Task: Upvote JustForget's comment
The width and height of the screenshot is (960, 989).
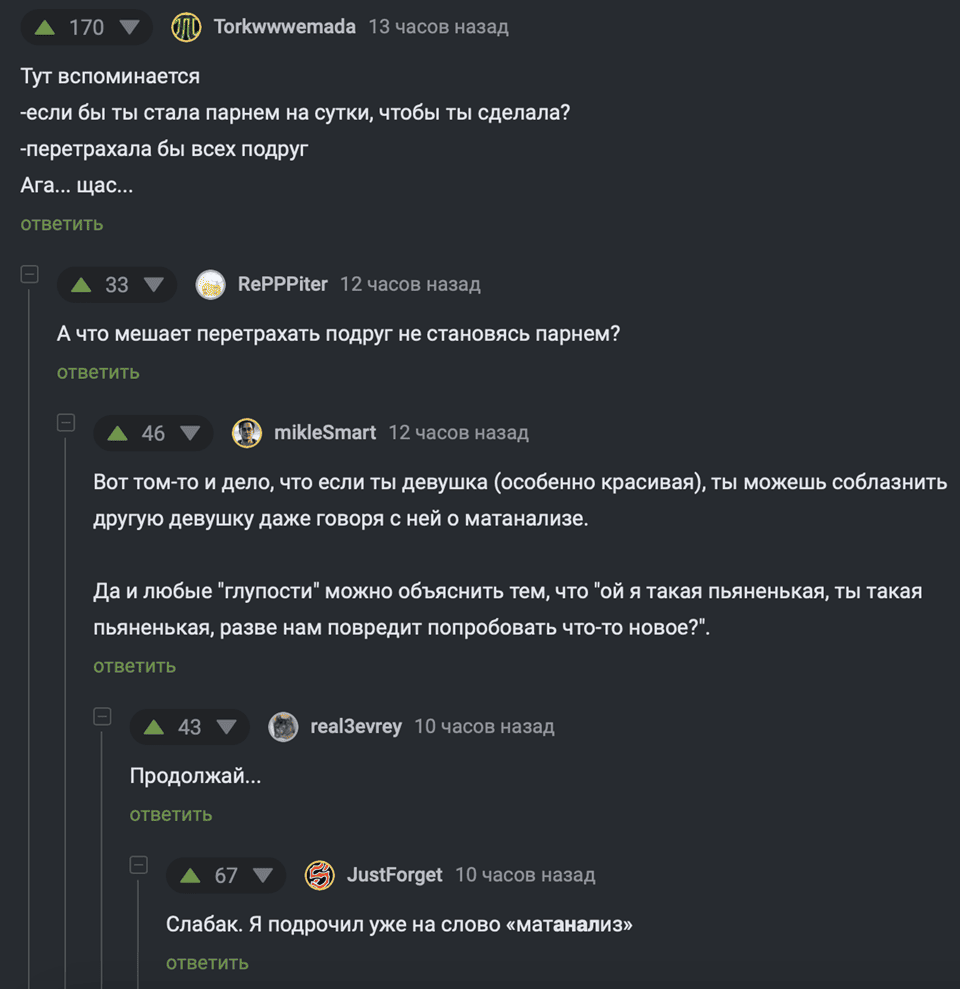Action: pos(190,874)
